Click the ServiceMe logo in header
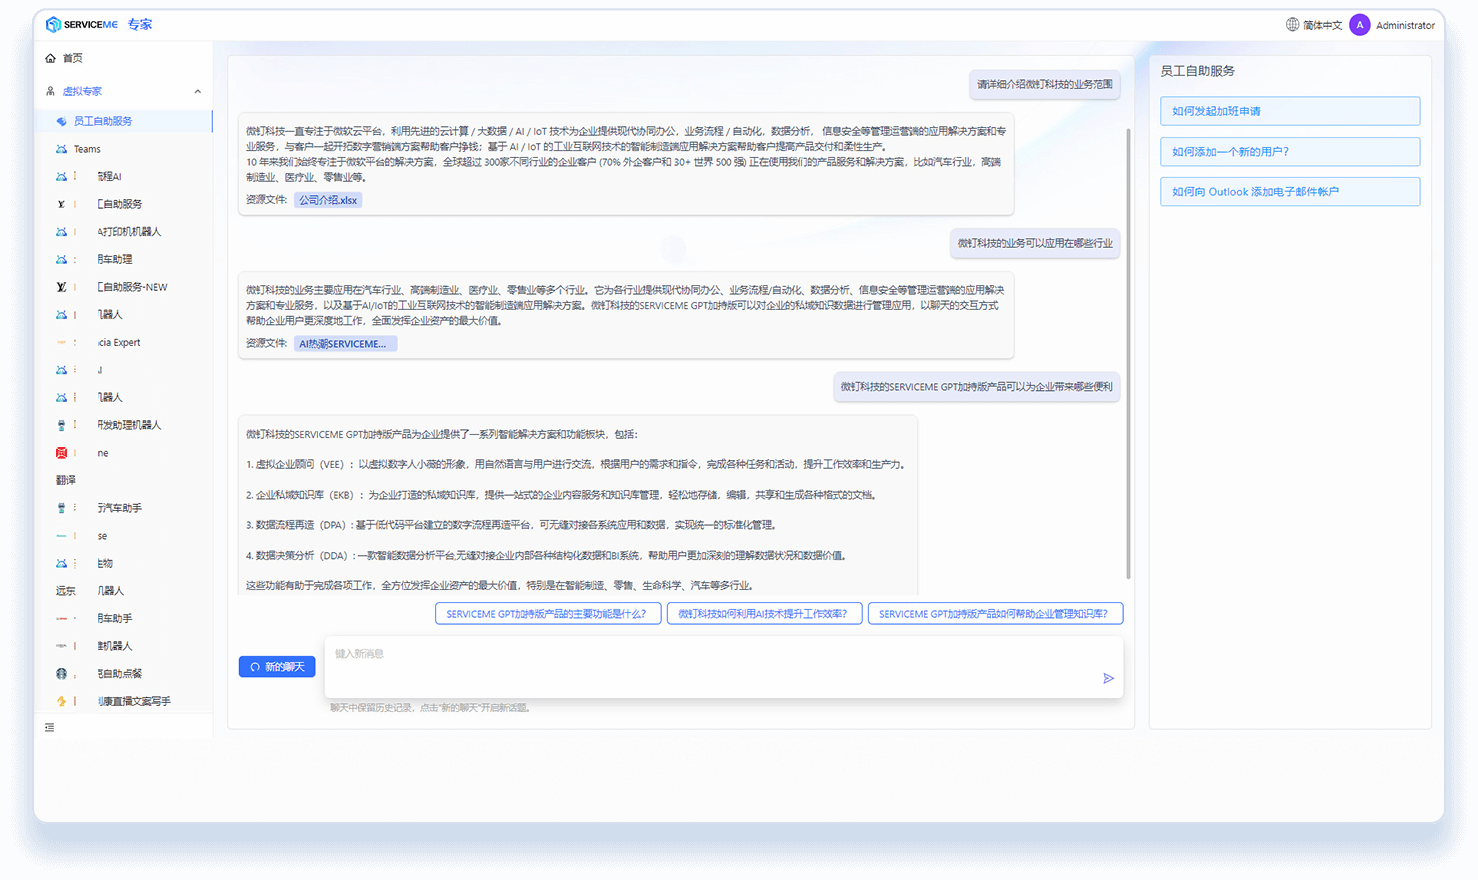 pos(82,24)
